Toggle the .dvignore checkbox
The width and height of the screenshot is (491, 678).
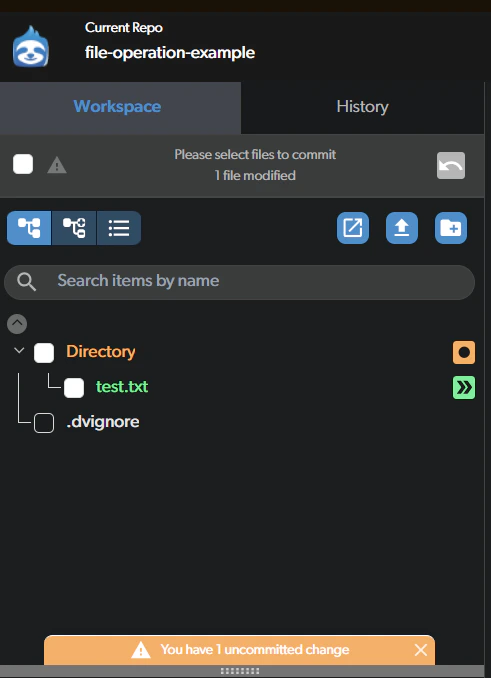click(44, 423)
